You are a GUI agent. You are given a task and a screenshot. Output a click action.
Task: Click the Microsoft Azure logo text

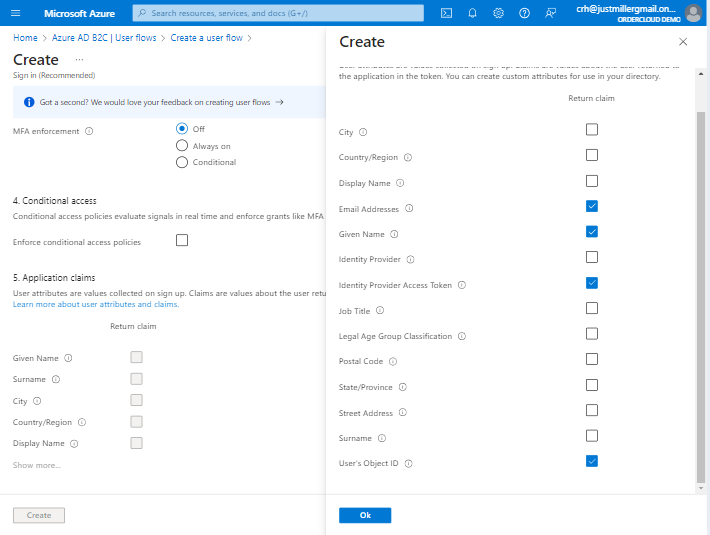(x=79, y=14)
